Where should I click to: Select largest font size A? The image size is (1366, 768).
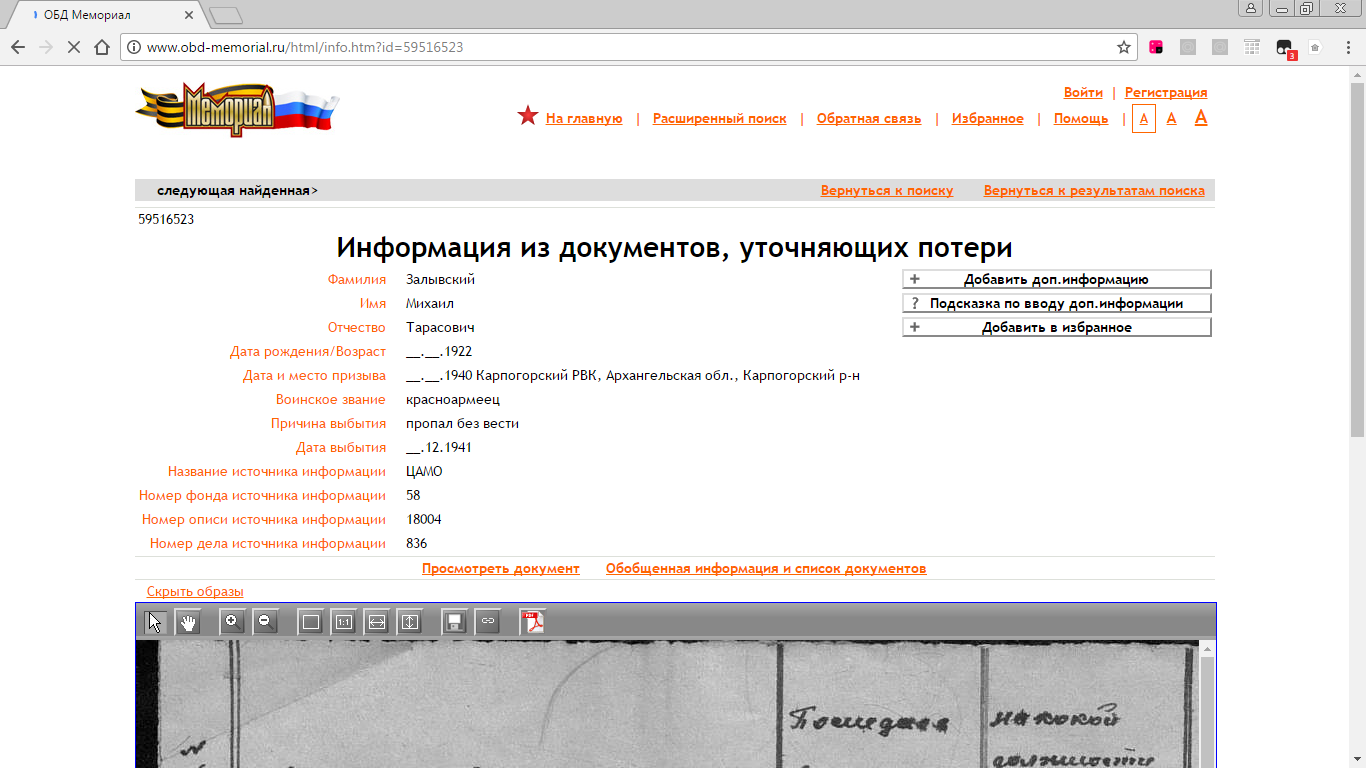coord(1201,117)
